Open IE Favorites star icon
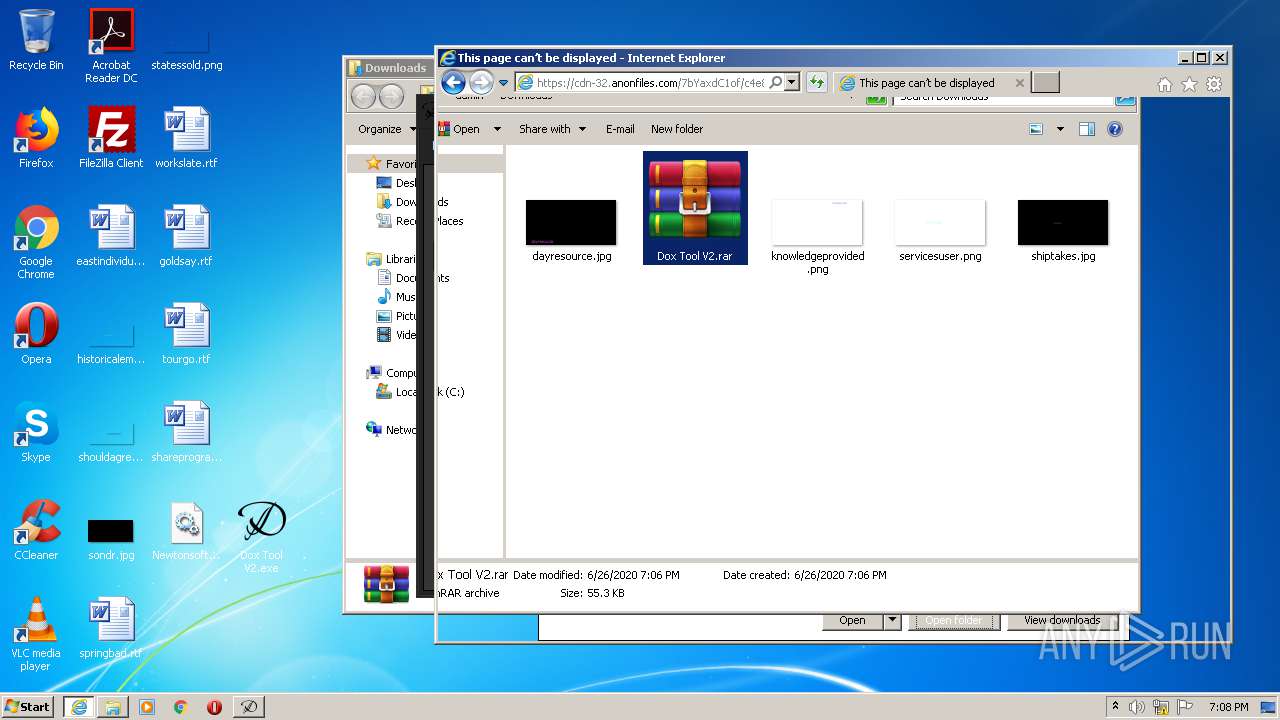Image resolution: width=1280 pixels, height=720 pixels. pos(1189,85)
